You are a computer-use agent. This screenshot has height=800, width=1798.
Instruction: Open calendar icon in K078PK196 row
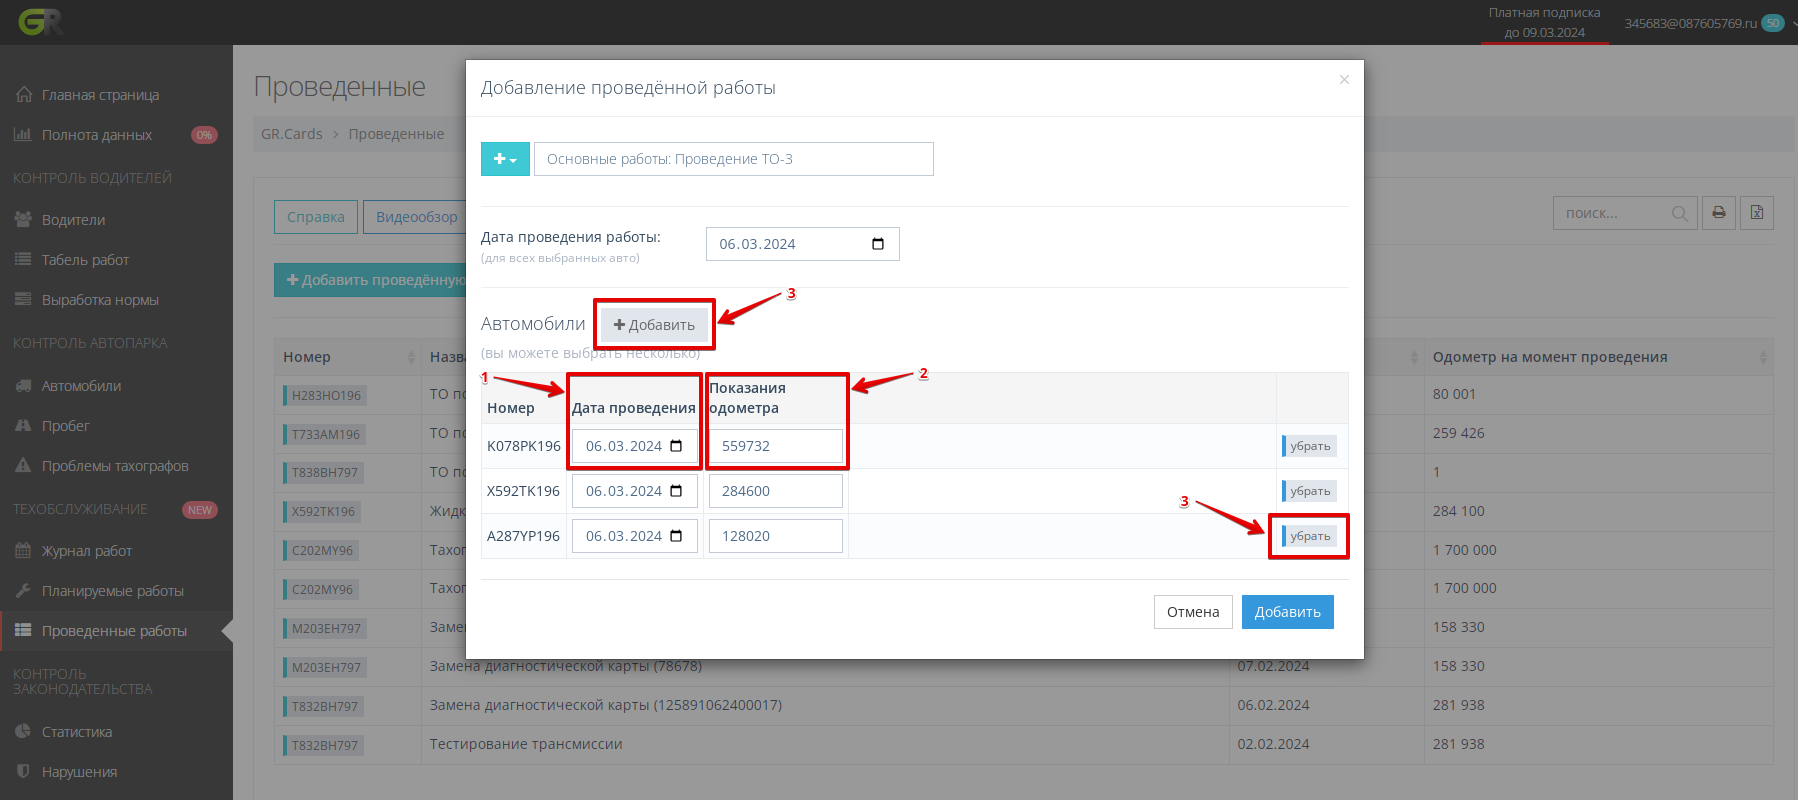(x=676, y=446)
